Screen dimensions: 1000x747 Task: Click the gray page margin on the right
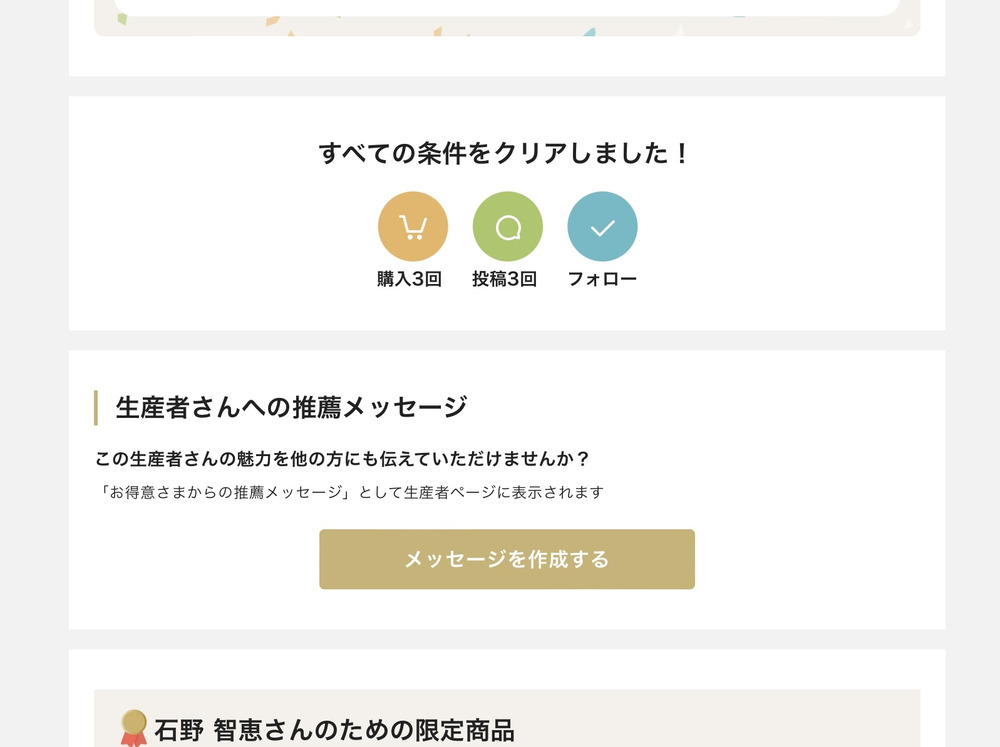tap(972, 400)
